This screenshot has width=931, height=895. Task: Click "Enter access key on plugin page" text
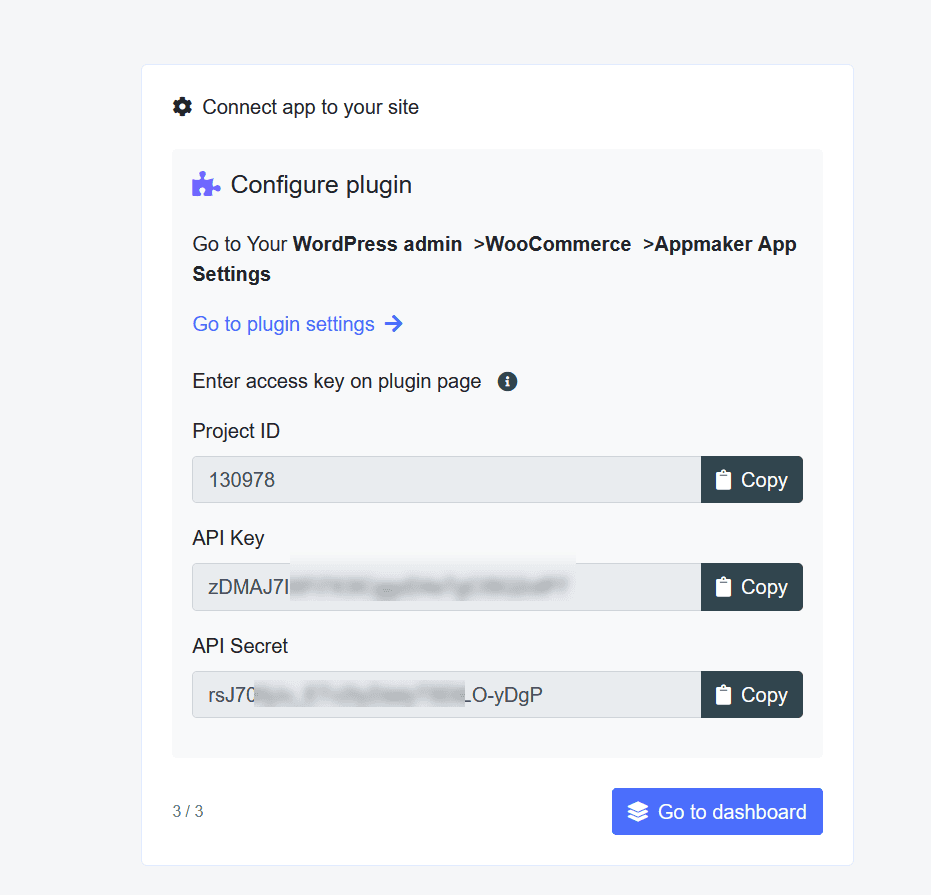point(337,381)
